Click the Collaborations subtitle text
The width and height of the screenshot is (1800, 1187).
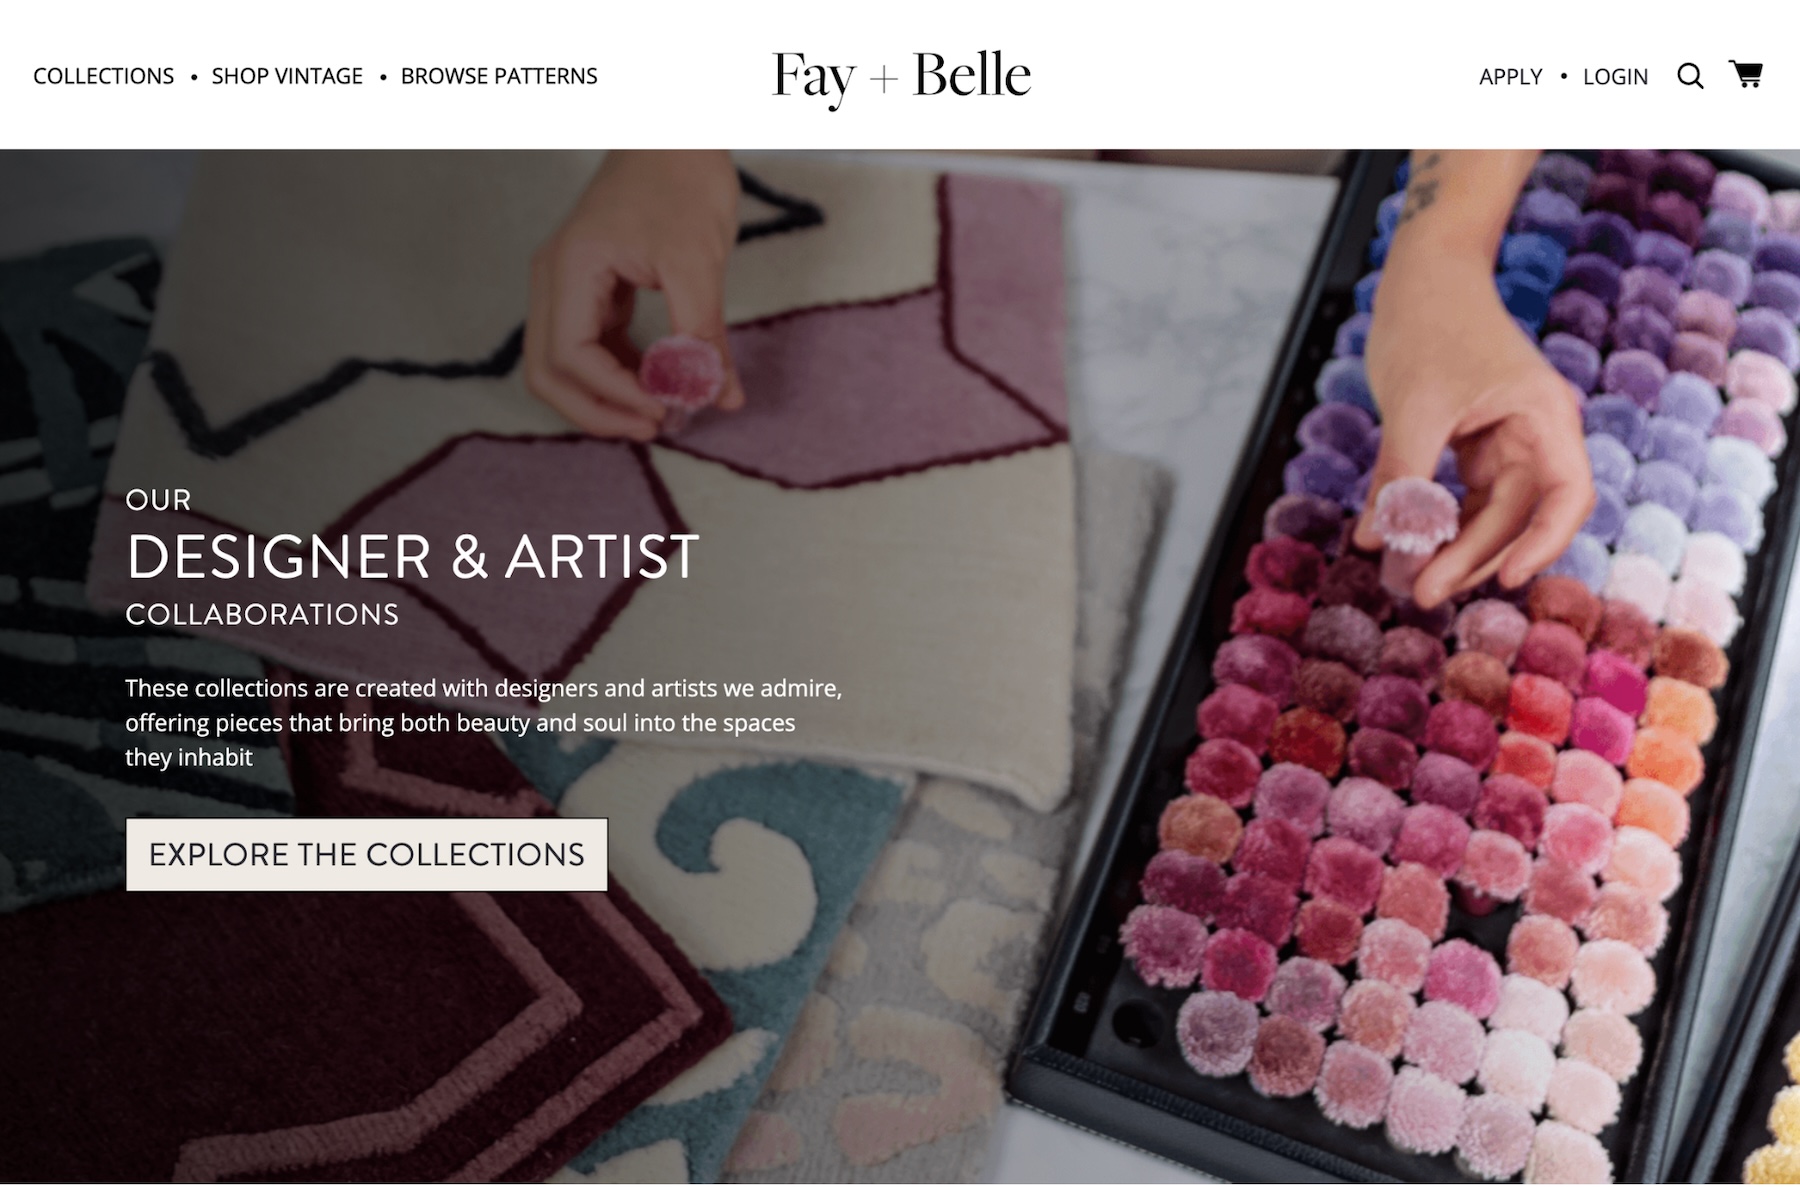coord(262,614)
